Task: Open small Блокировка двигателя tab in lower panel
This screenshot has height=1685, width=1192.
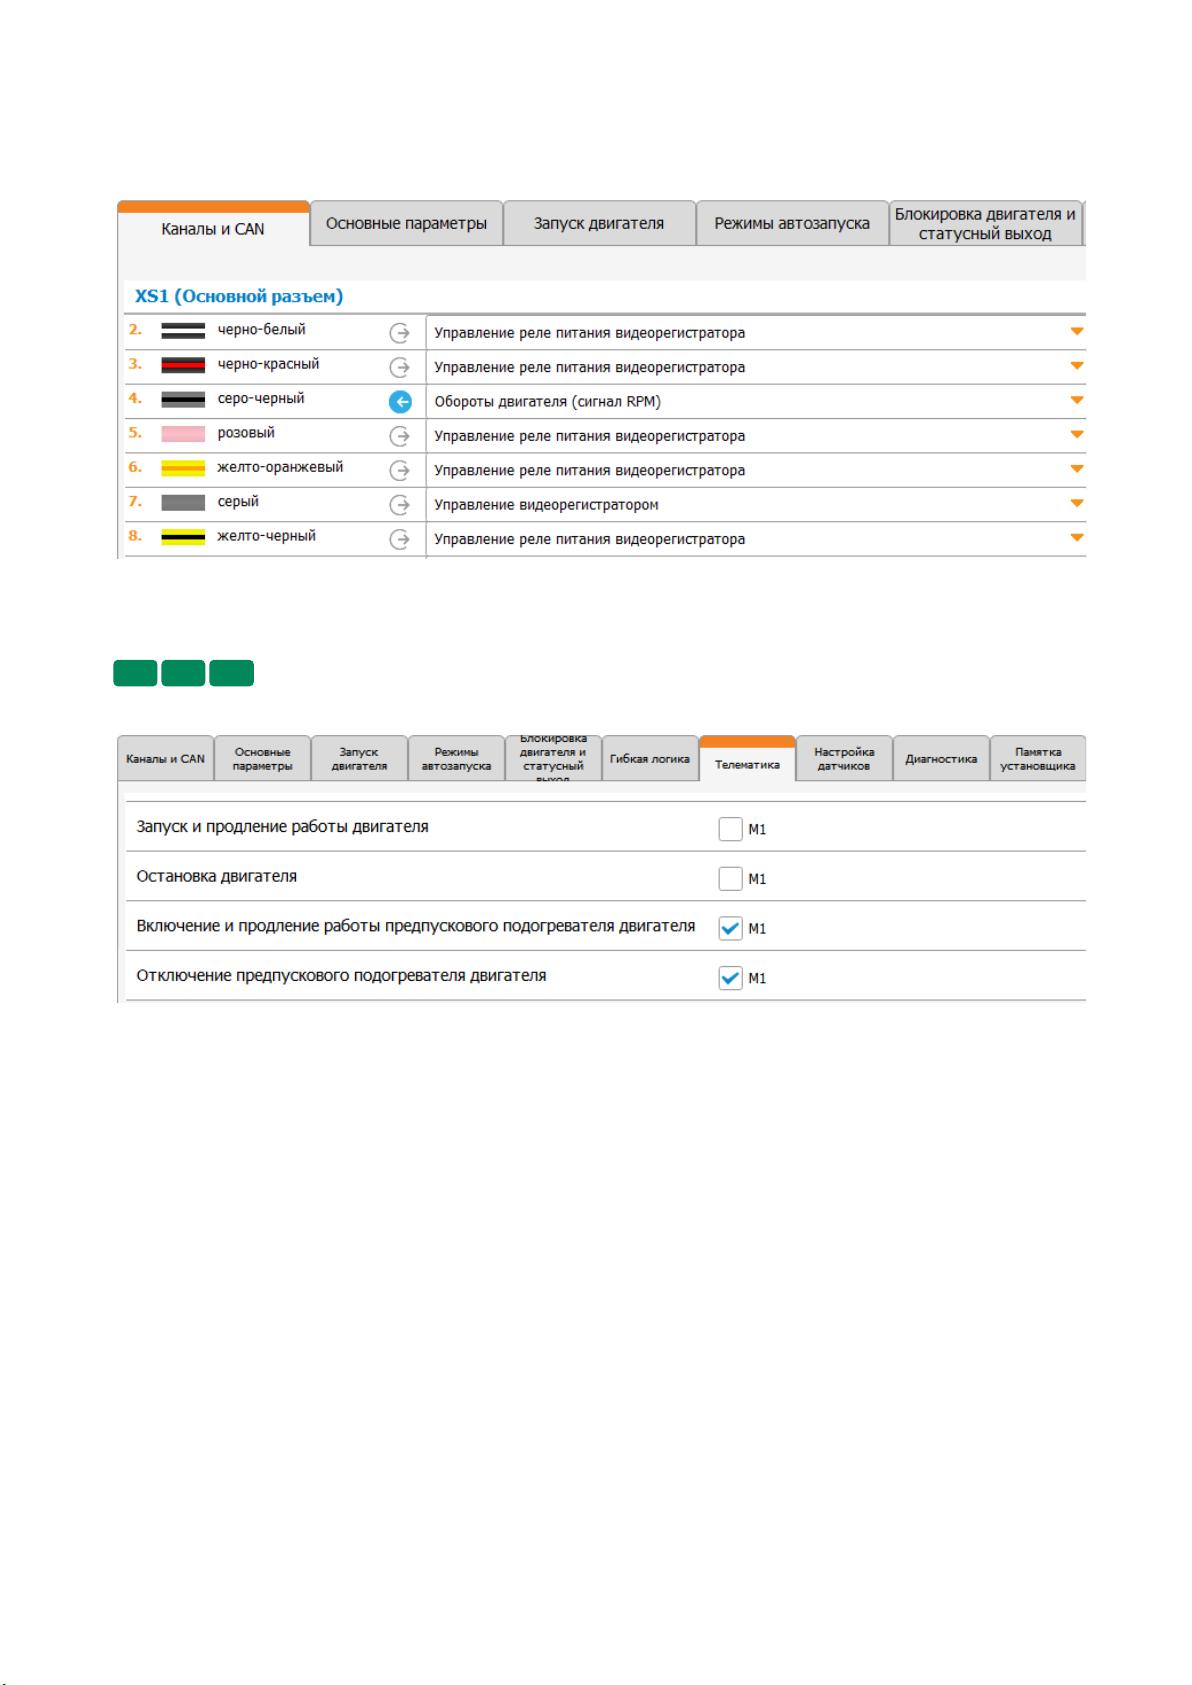Action: pyautogui.click(x=553, y=758)
